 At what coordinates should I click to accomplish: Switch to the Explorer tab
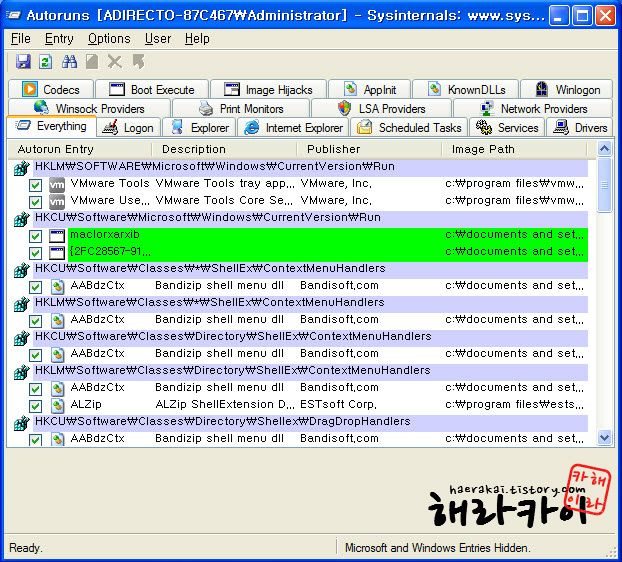point(200,128)
